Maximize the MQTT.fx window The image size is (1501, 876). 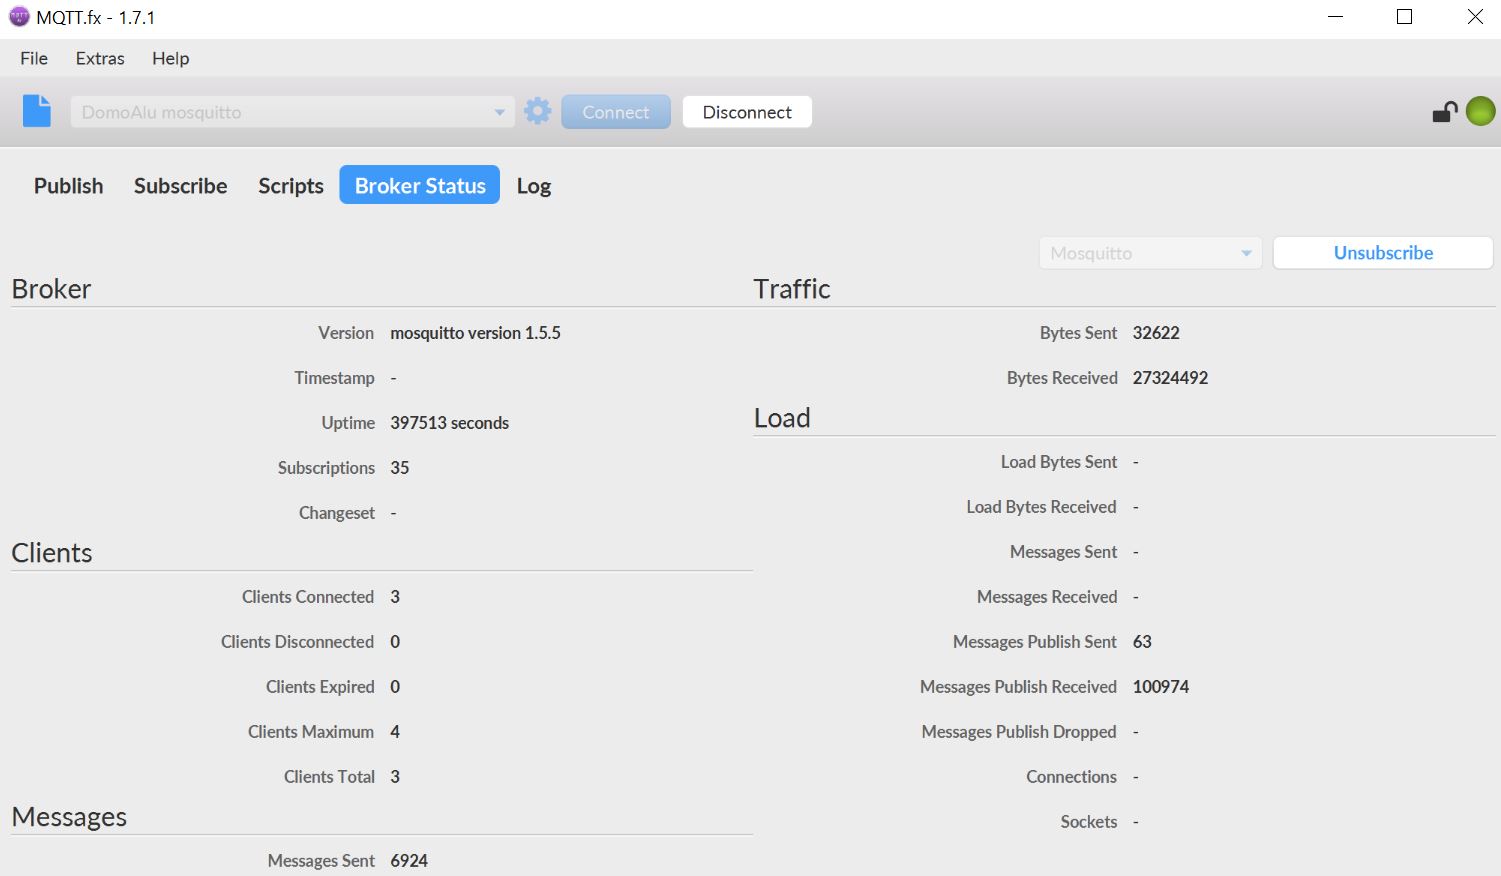1404,17
